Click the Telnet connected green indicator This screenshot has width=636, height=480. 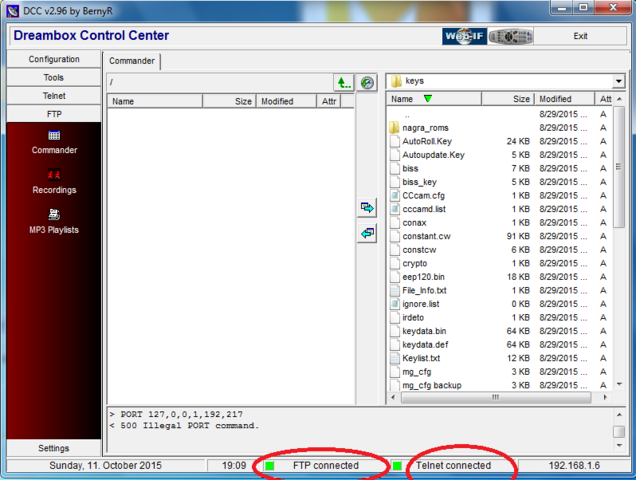397,466
